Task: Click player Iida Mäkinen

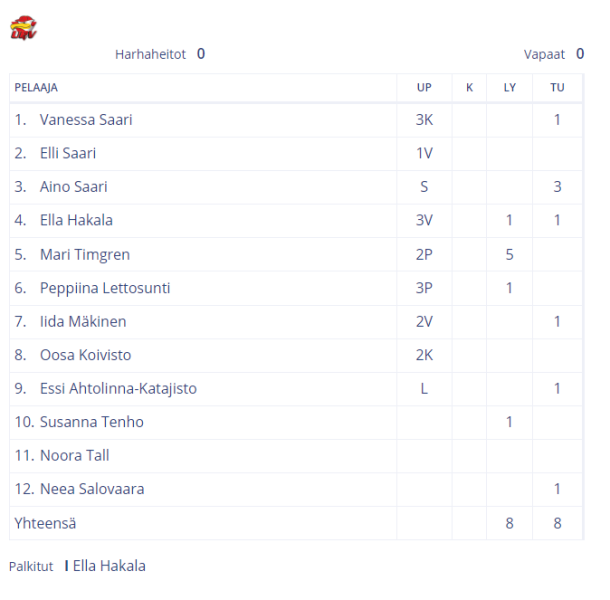Action: (83, 322)
